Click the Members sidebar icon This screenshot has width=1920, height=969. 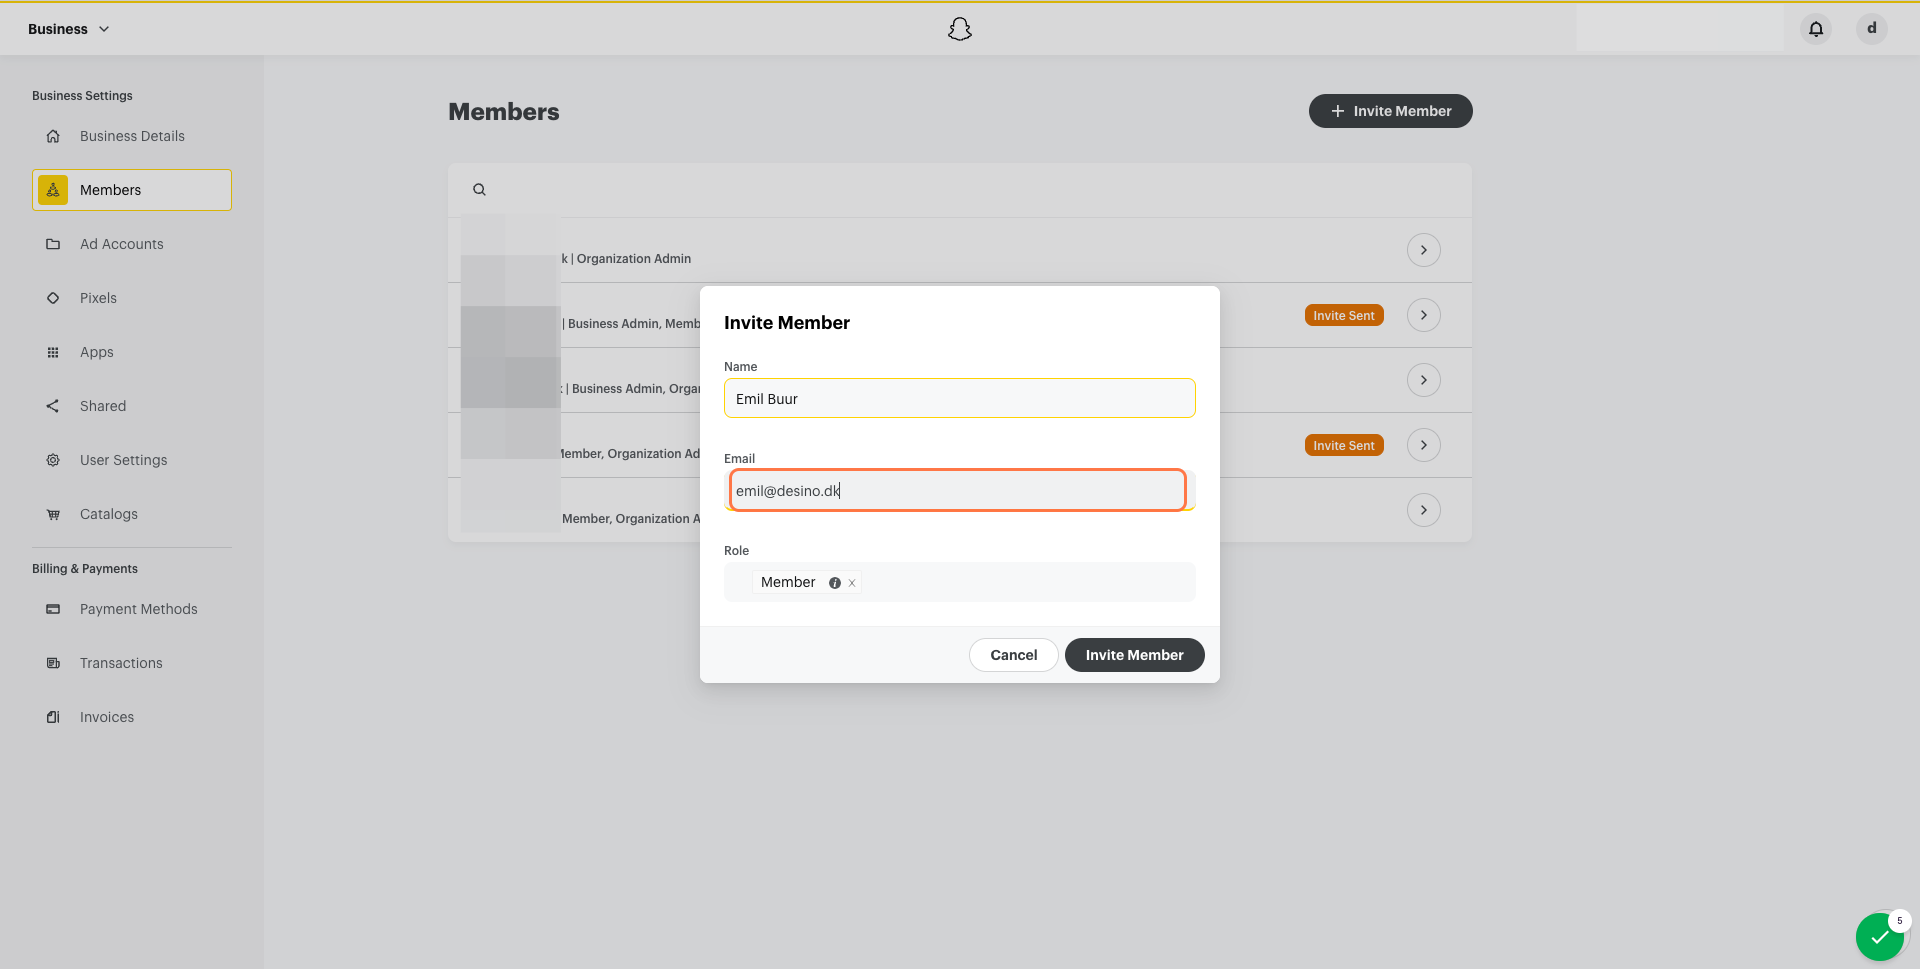(53, 190)
